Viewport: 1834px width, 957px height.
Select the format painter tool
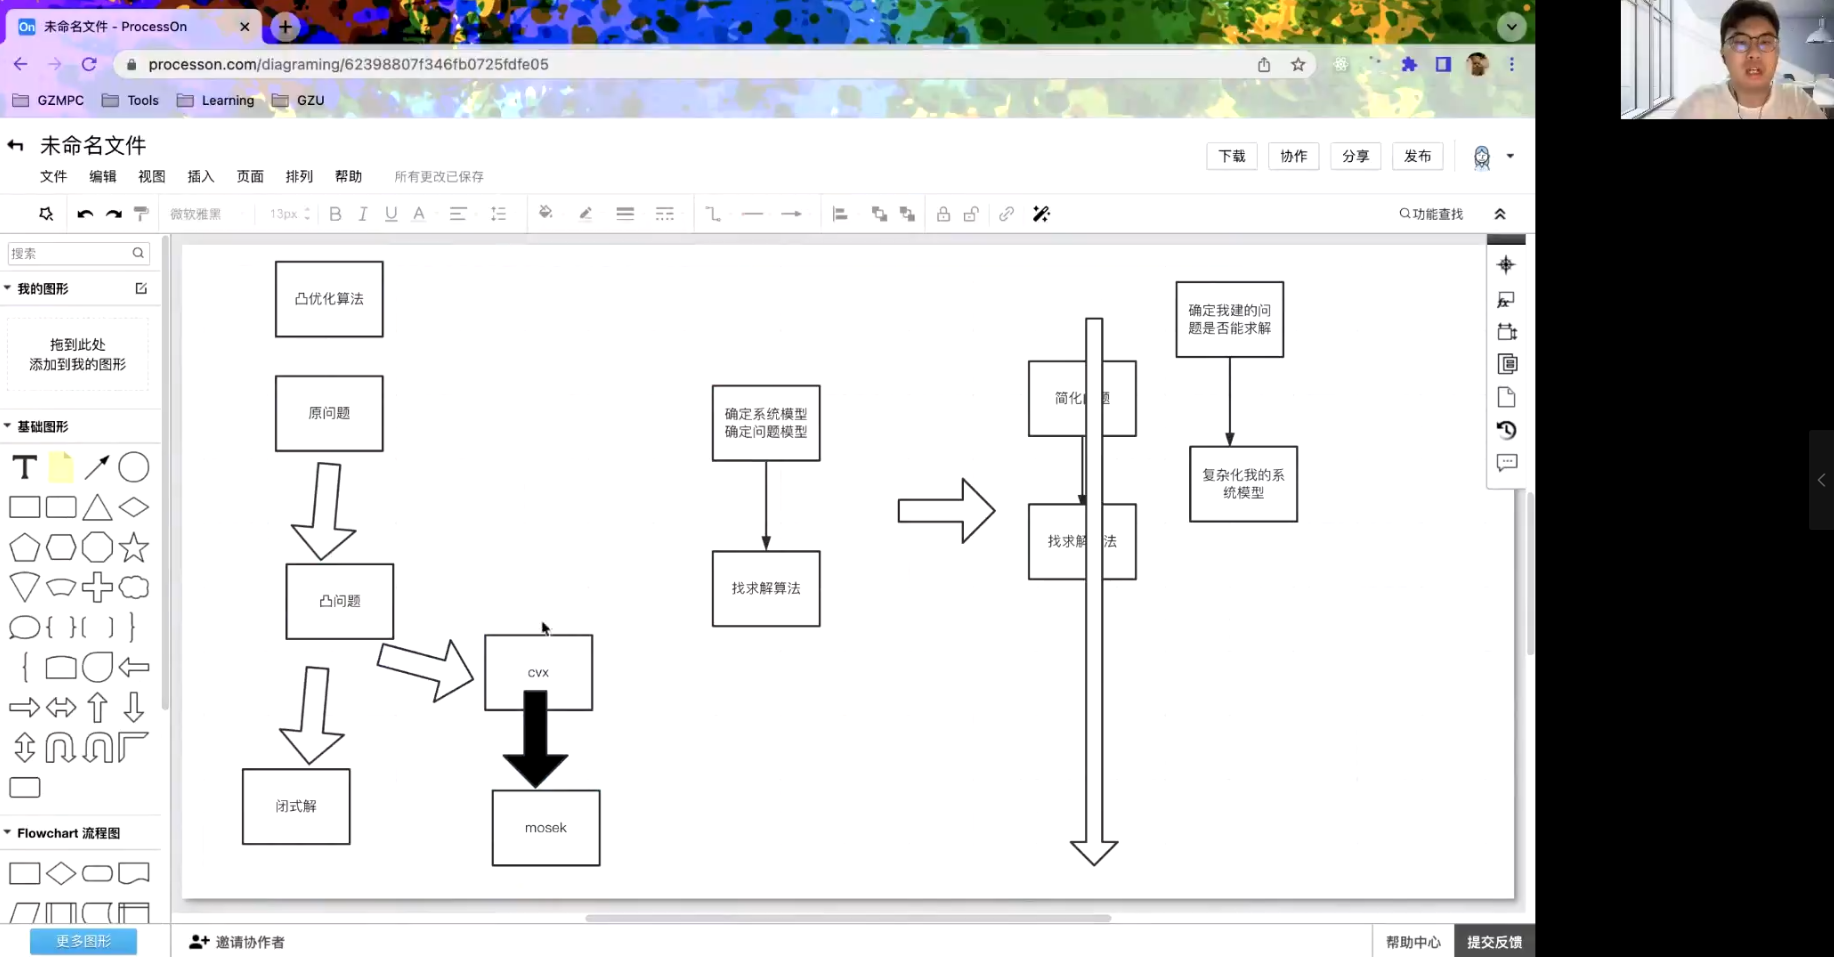[141, 214]
